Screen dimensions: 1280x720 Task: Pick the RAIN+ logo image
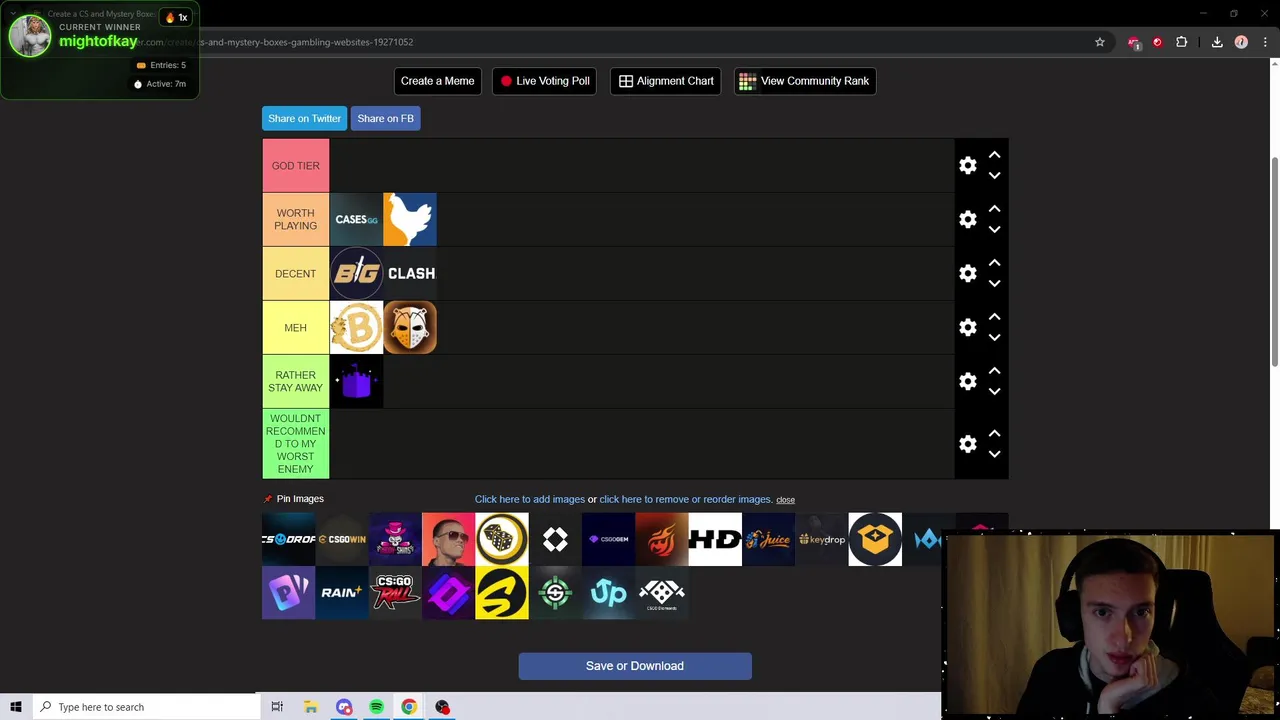pyautogui.click(x=342, y=593)
